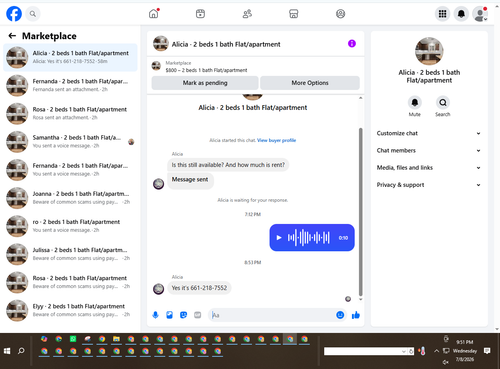Image resolution: width=500 pixels, height=369 pixels.
Task: Open the File Explorer taskbar icon
Action: (x=116, y=339)
